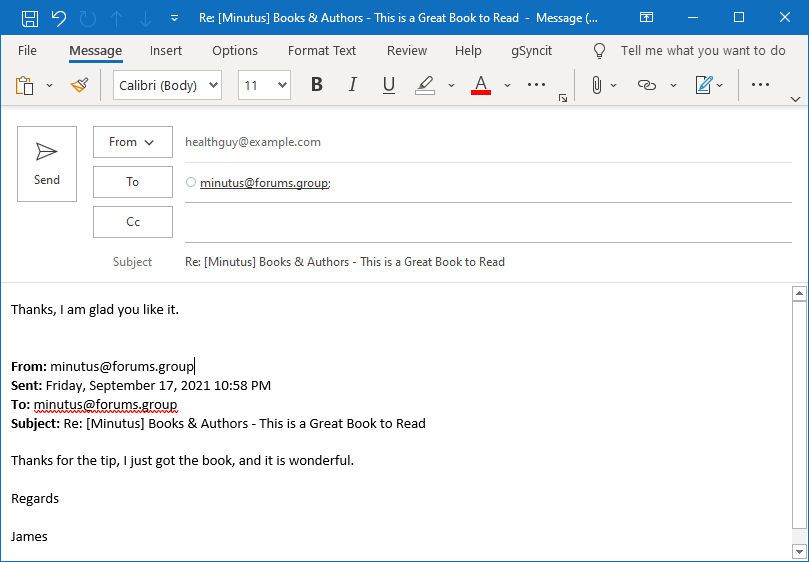Click the insert Link icon
The image size is (809, 562).
[646, 85]
